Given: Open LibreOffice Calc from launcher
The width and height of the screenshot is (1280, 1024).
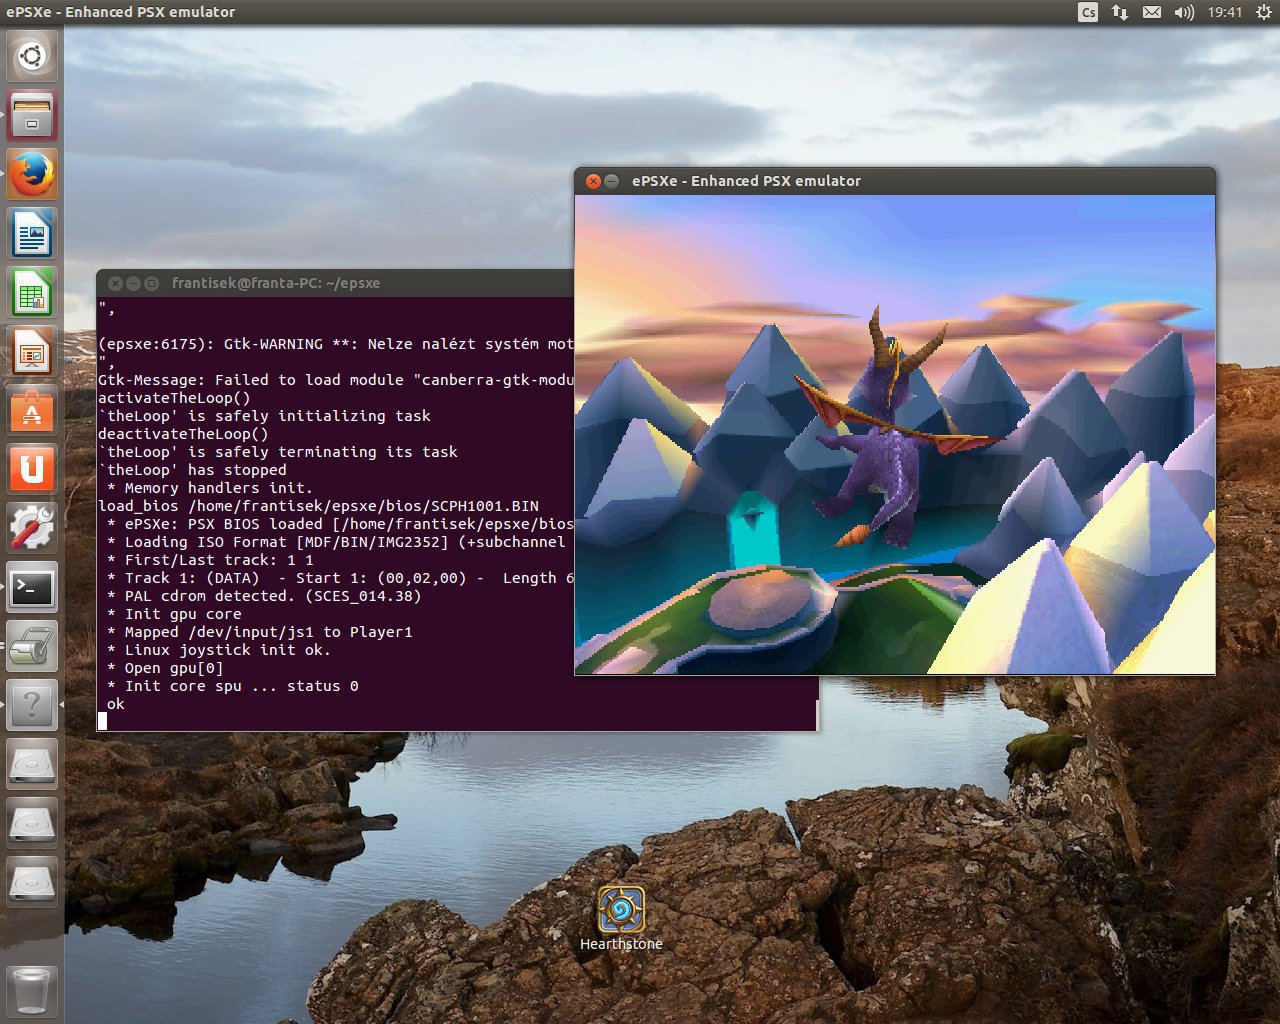Looking at the screenshot, I should pyautogui.click(x=32, y=293).
